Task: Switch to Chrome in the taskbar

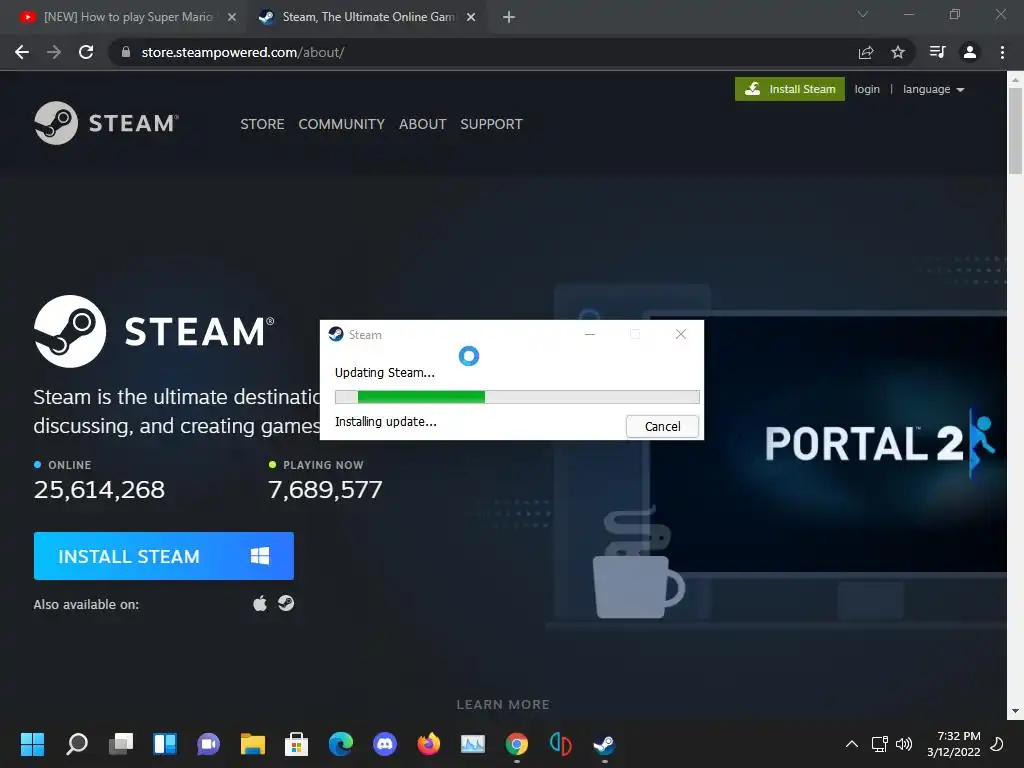Action: (517, 744)
